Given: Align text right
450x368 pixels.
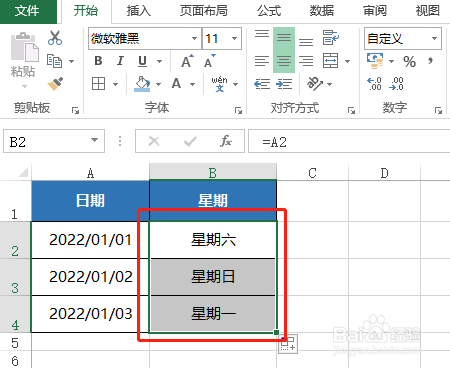Looking at the screenshot, I should pos(306,61).
